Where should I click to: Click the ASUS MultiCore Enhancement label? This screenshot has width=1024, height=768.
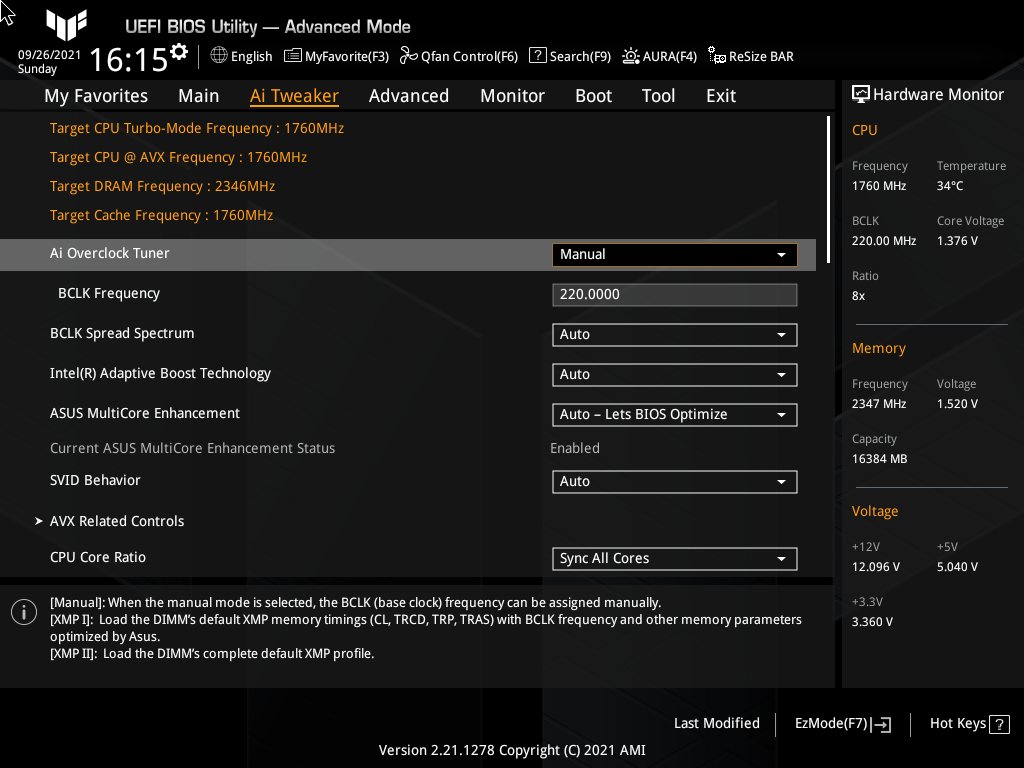point(145,413)
